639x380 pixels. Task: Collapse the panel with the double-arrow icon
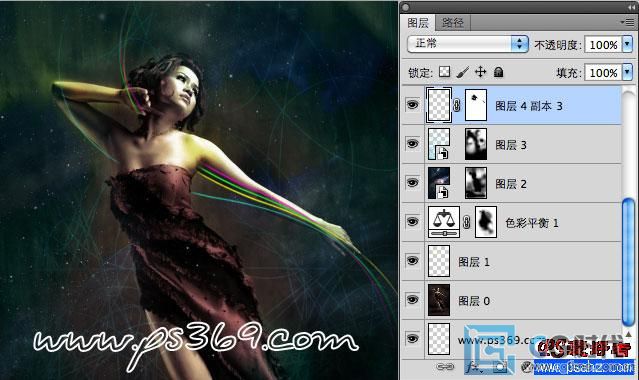pyautogui.click(x=631, y=7)
